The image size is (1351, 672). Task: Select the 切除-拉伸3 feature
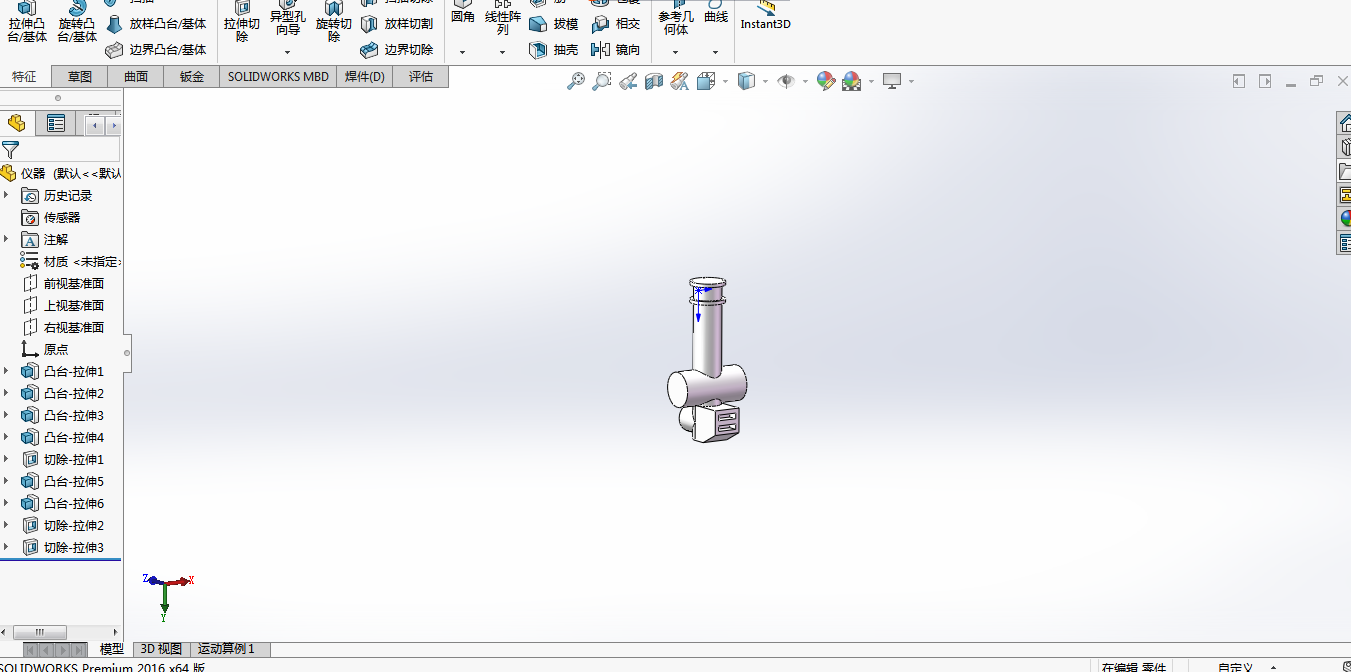pos(63,547)
